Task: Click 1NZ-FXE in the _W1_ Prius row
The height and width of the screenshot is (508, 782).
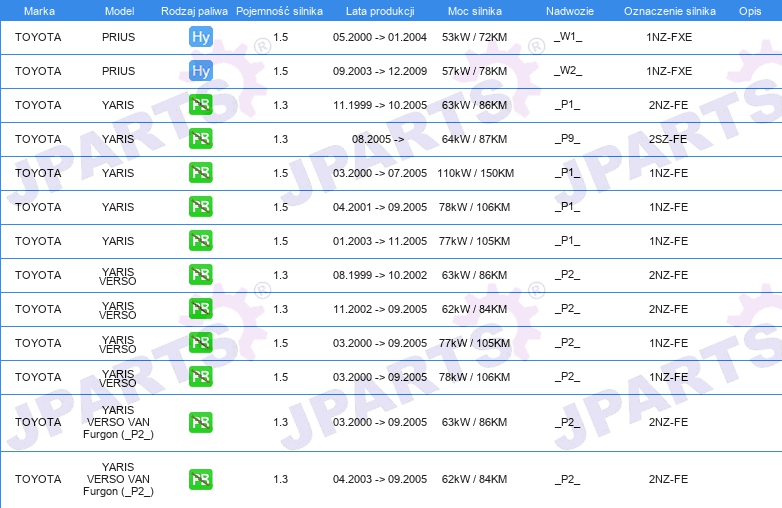Action: point(669,37)
